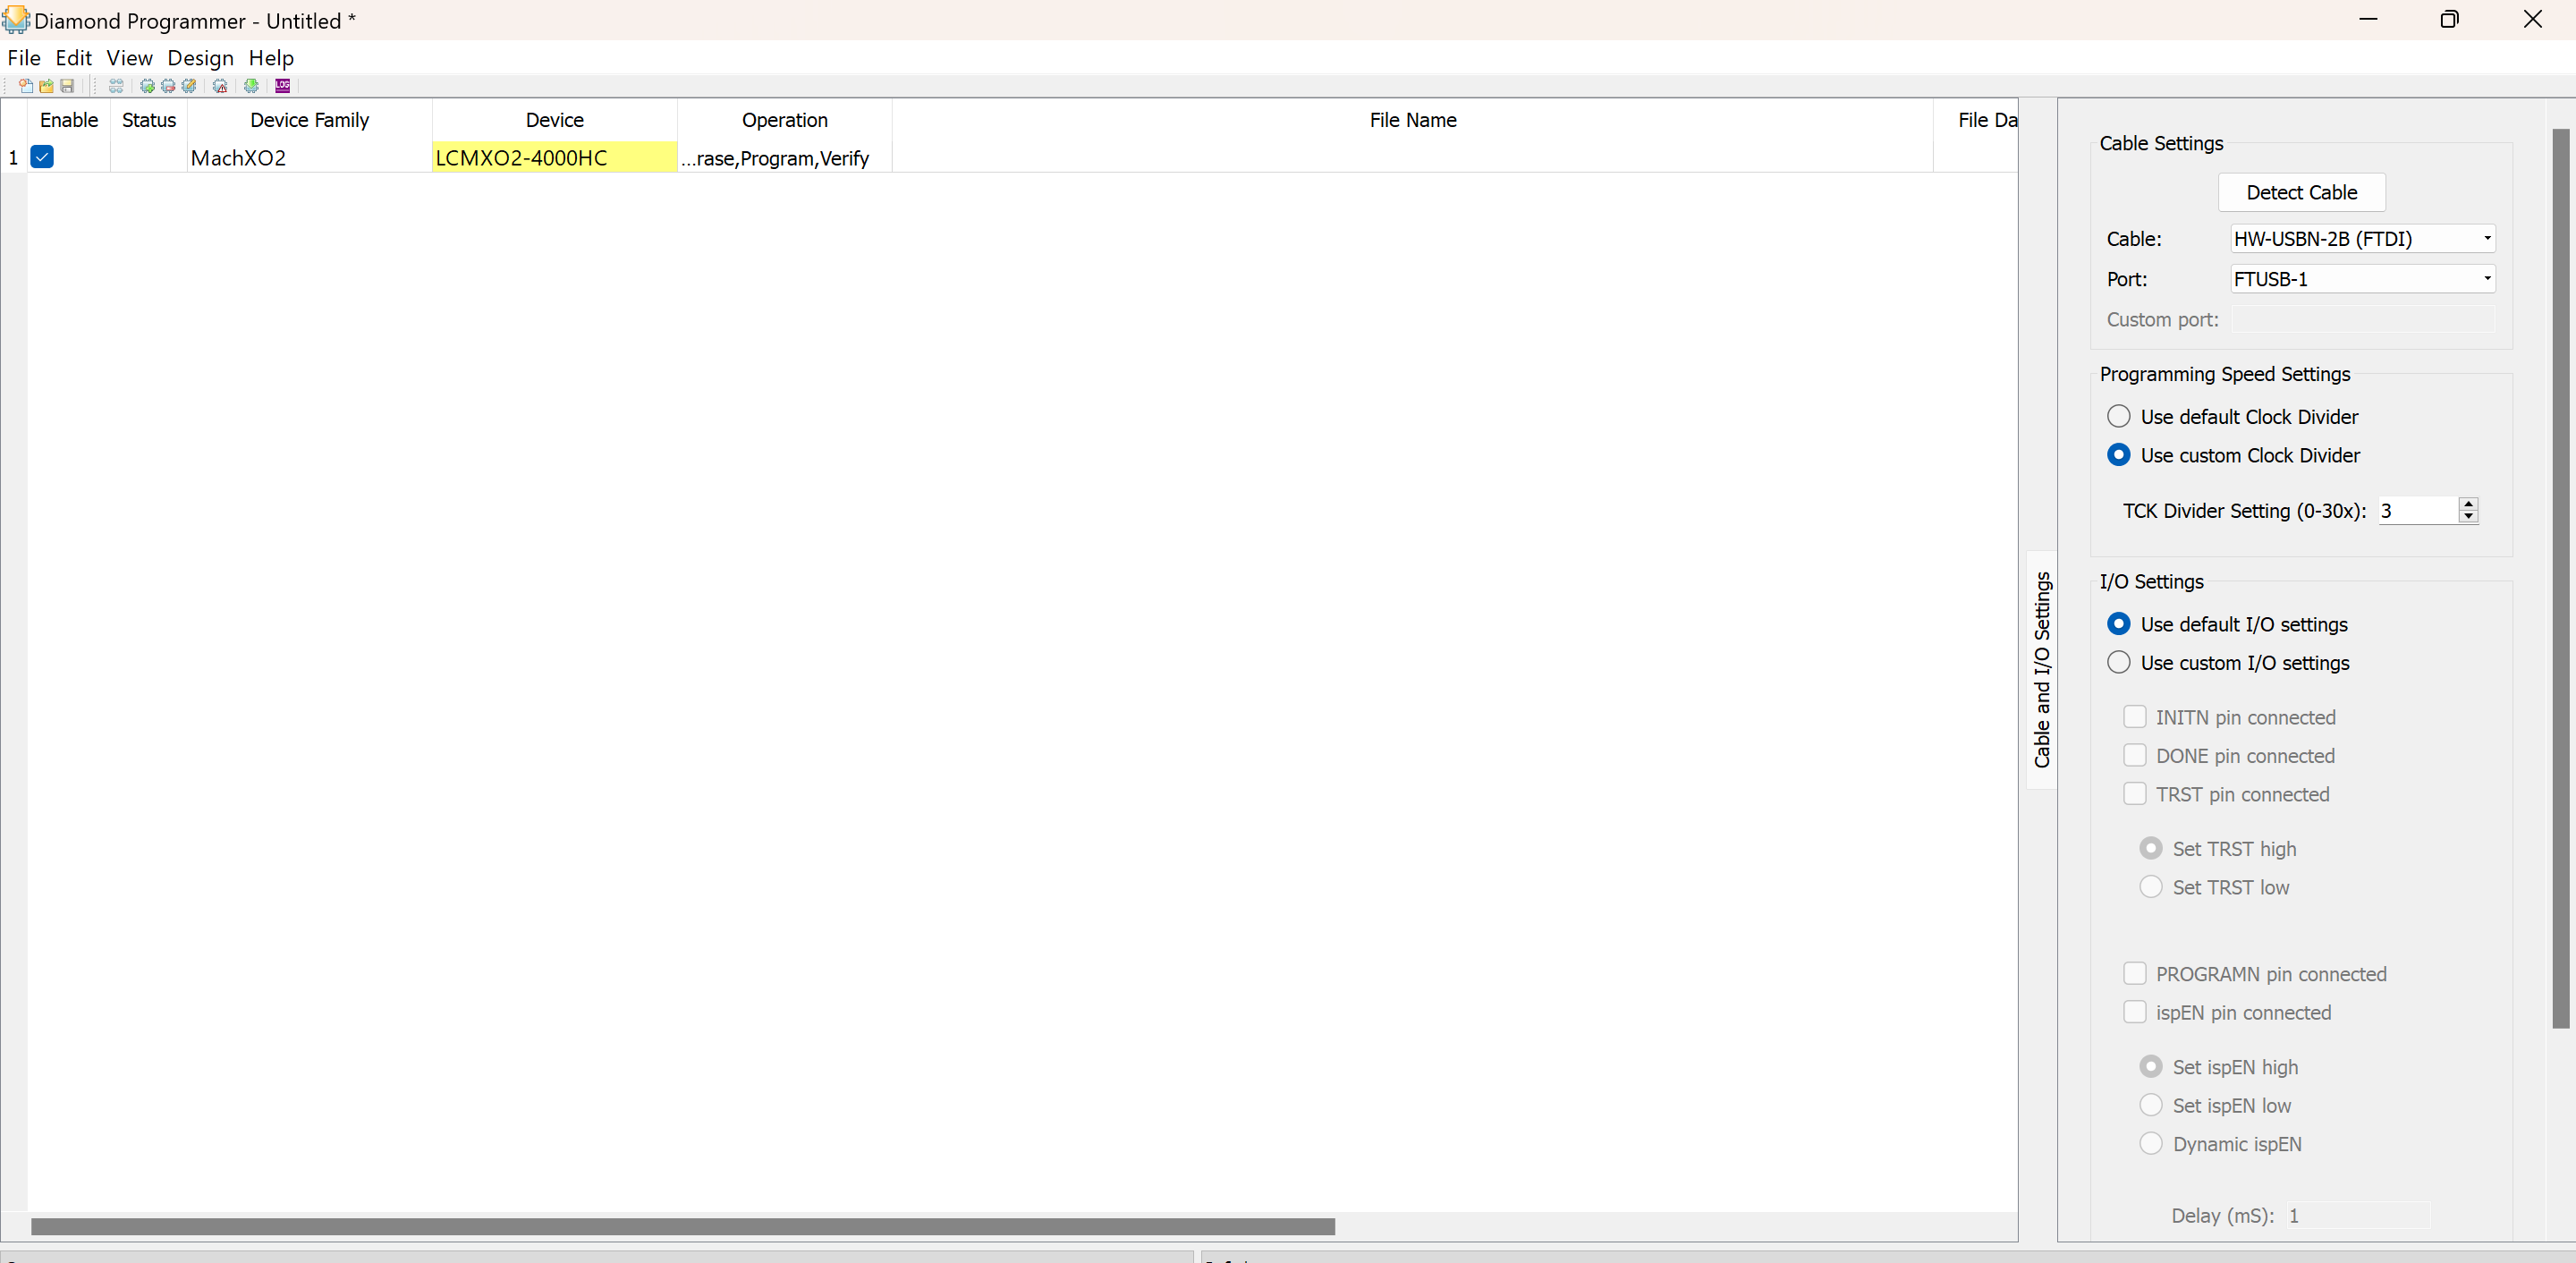Screen dimensions: 2576x1263
Task: Click the Operation column header
Action: (x=784, y=120)
